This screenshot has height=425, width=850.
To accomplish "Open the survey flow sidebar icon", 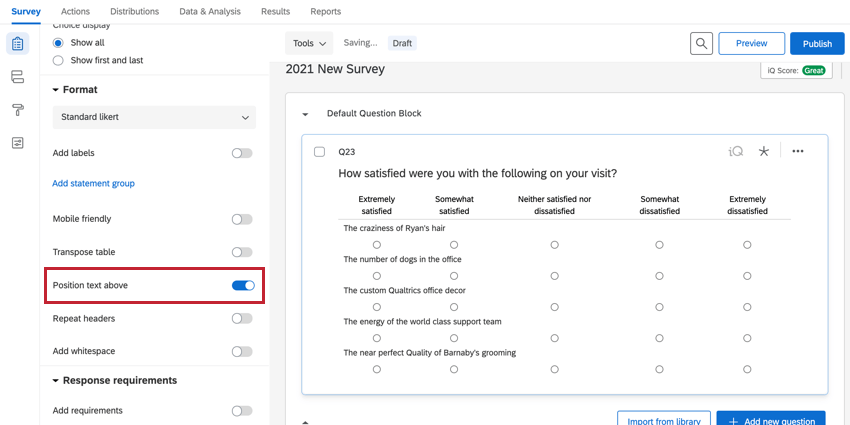I will click(x=17, y=77).
